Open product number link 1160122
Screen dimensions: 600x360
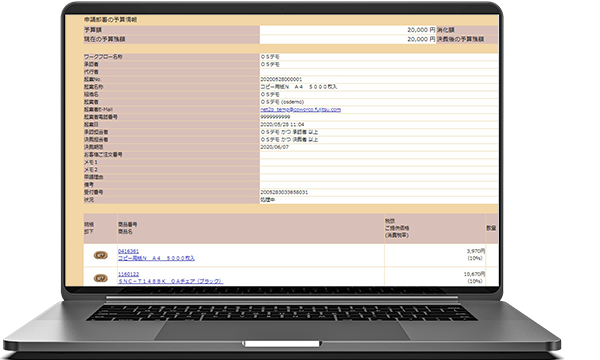pyautogui.click(x=128, y=274)
